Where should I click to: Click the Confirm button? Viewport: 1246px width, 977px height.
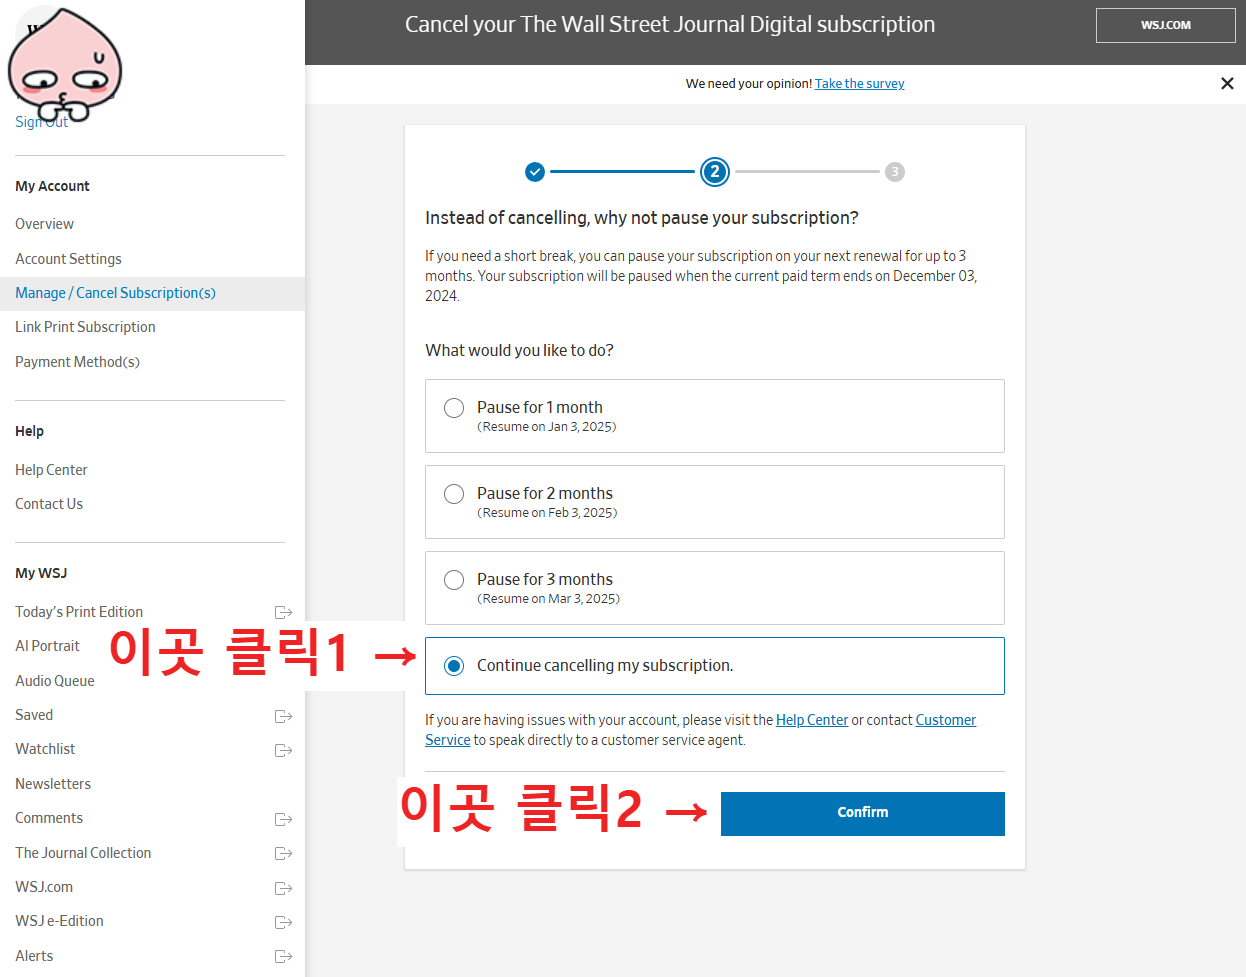point(862,813)
